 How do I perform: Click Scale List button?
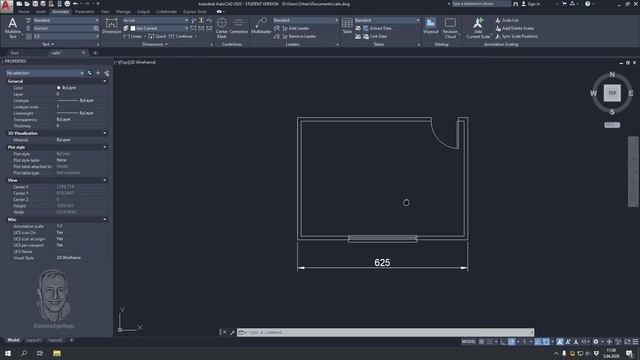[x=507, y=20]
